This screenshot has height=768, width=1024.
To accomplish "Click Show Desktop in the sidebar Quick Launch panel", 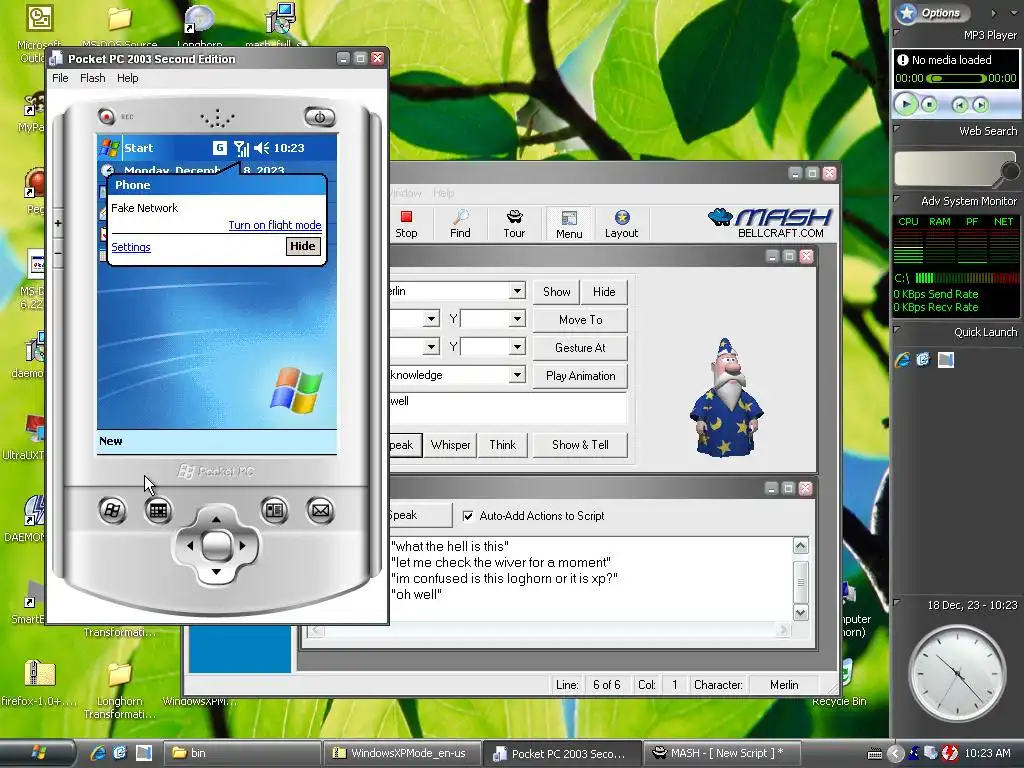I will pyautogui.click(x=946, y=359).
